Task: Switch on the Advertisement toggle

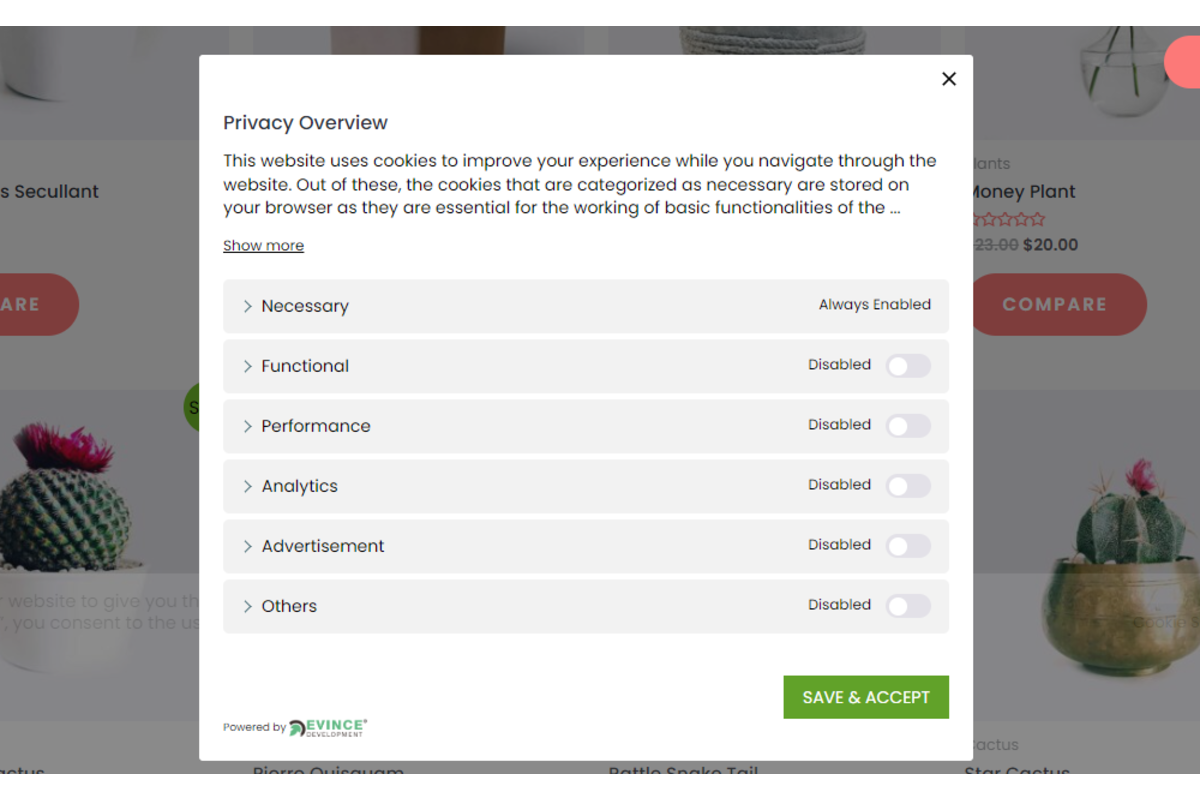Action: (x=908, y=546)
